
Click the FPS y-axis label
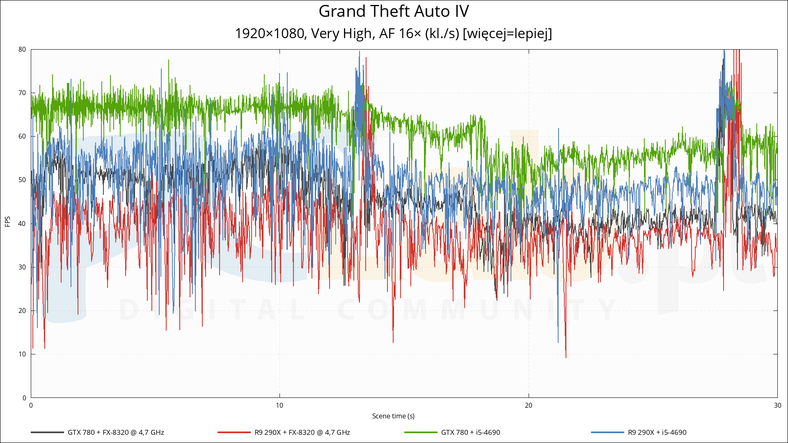(8, 222)
